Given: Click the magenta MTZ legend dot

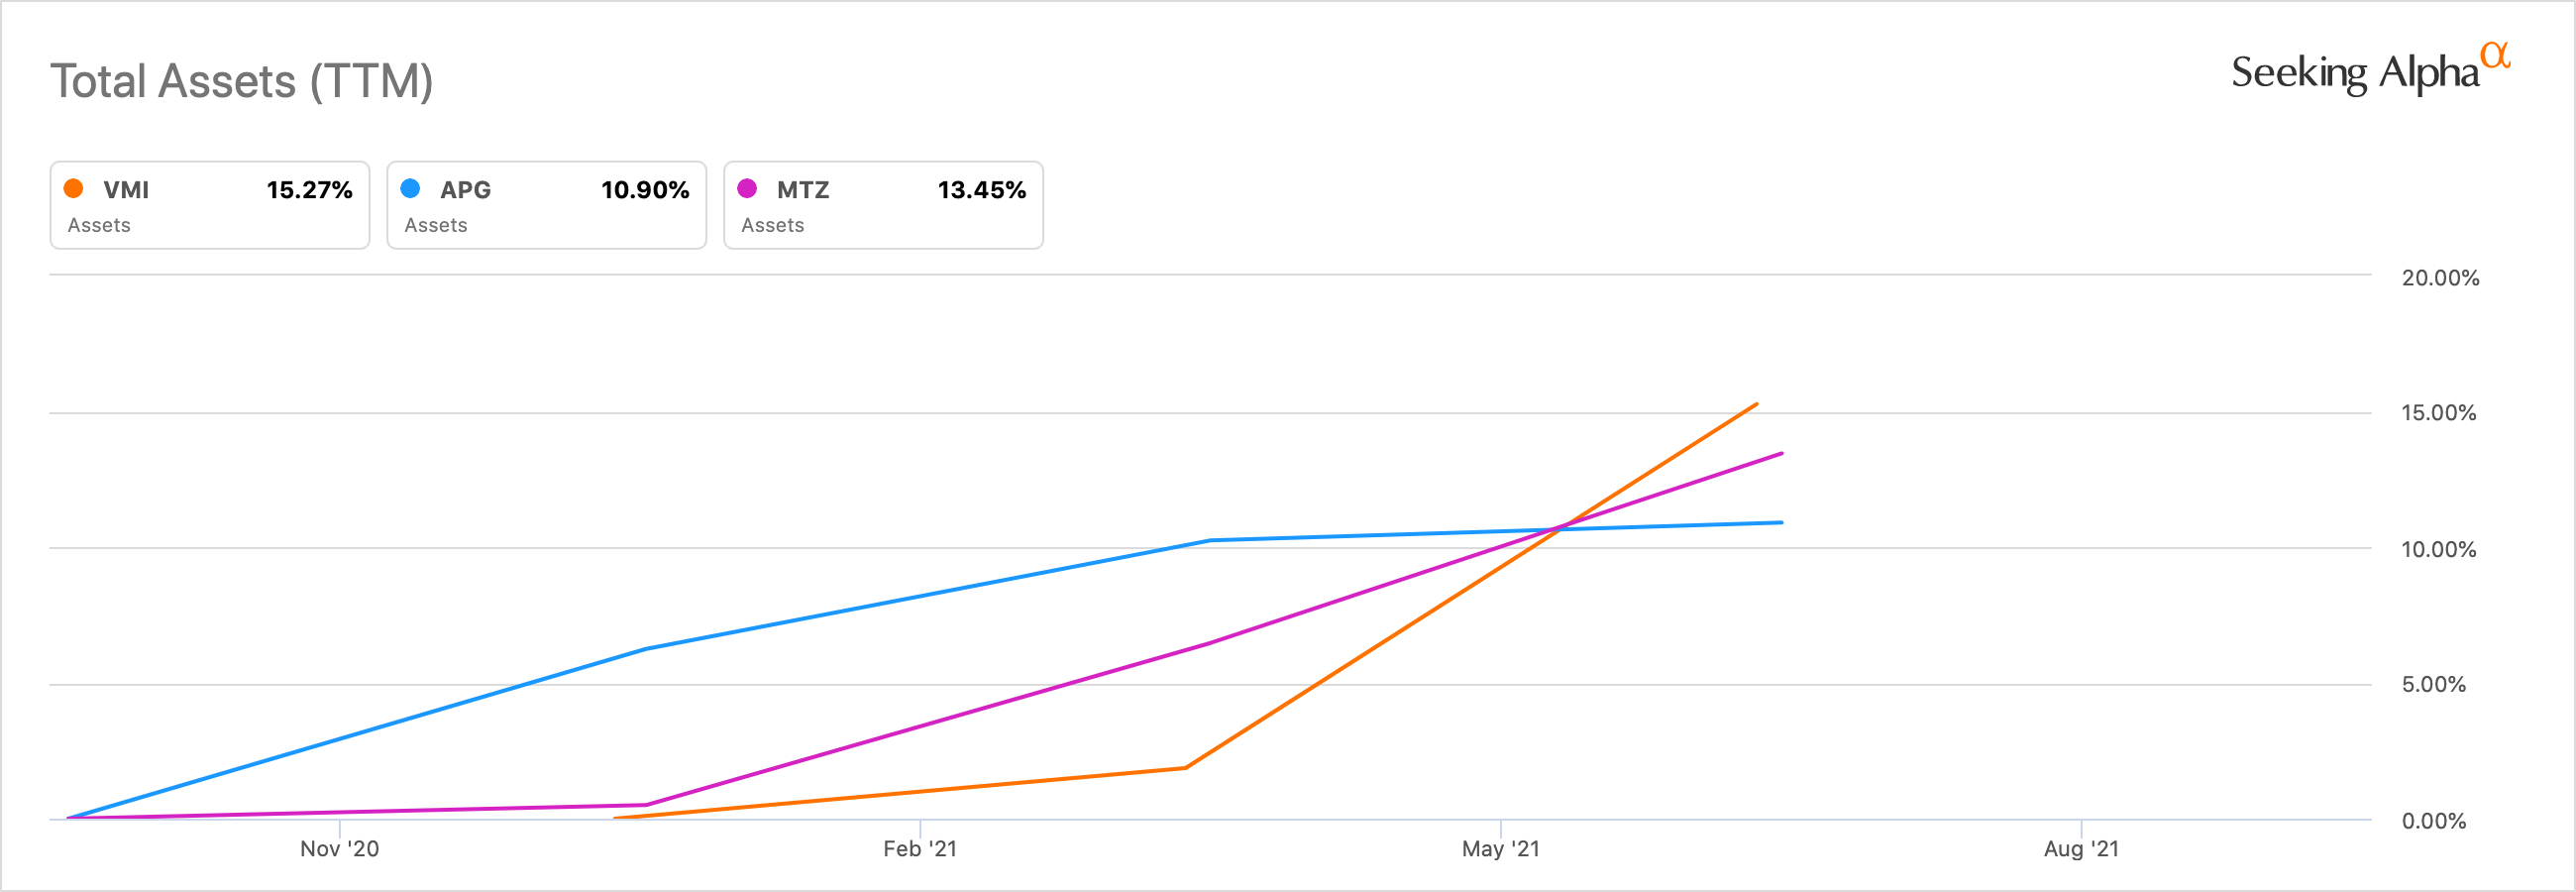Looking at the screenshot, I should 747,188.
